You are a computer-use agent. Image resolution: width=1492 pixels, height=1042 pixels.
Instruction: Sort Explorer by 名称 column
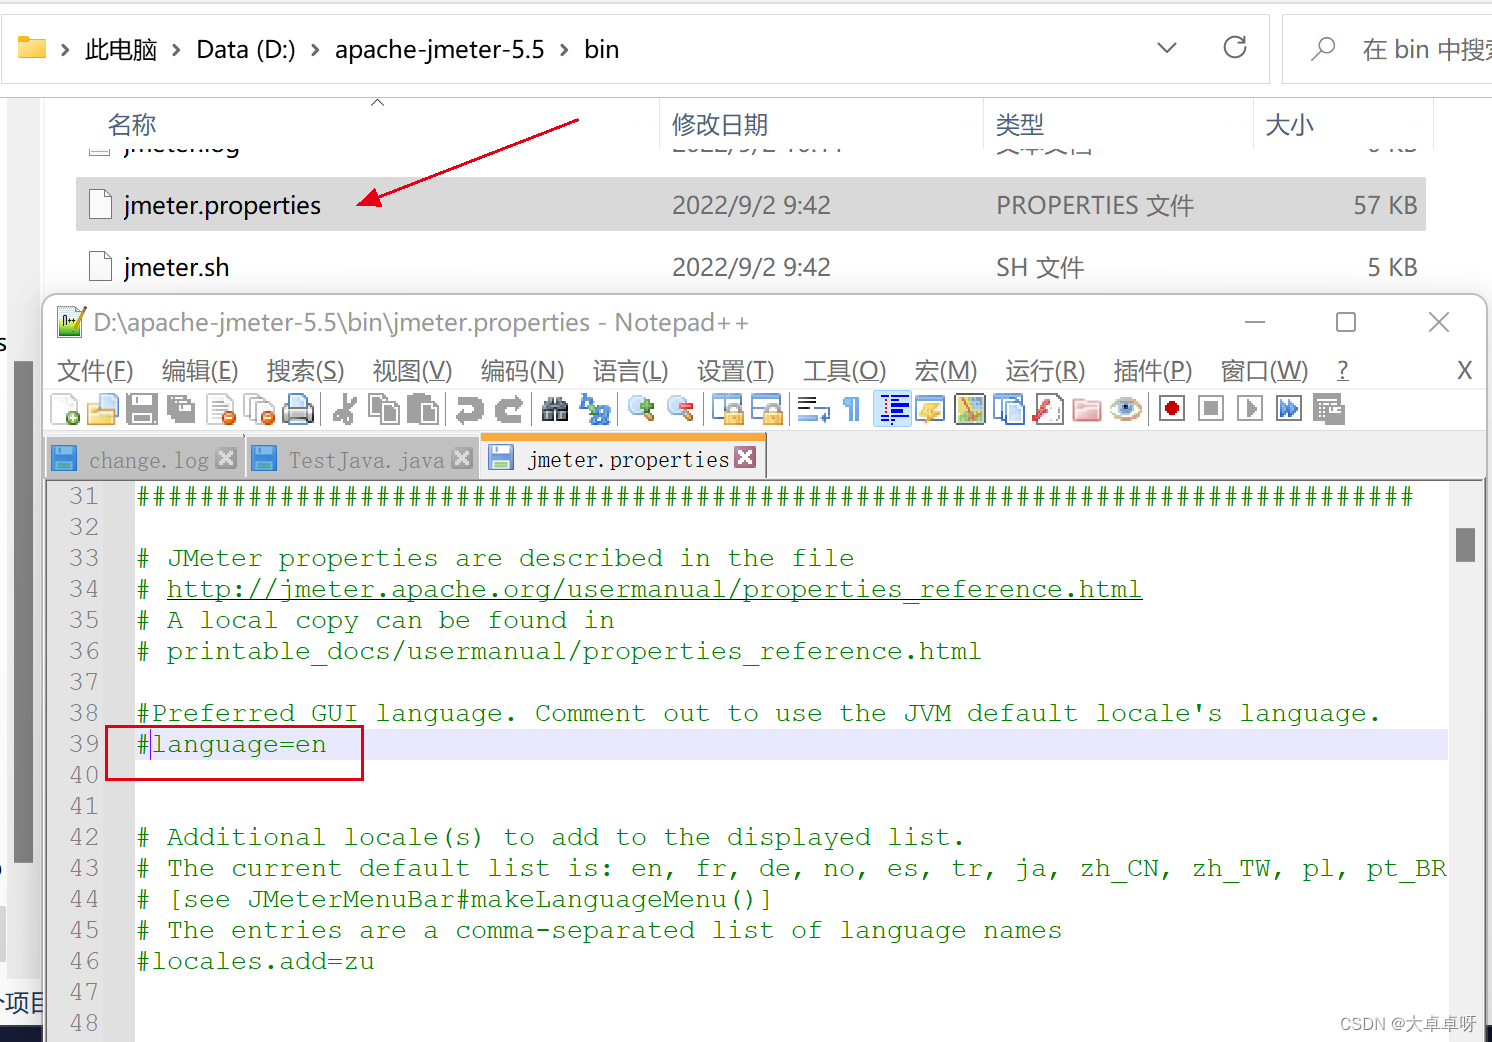coord(132,125)
